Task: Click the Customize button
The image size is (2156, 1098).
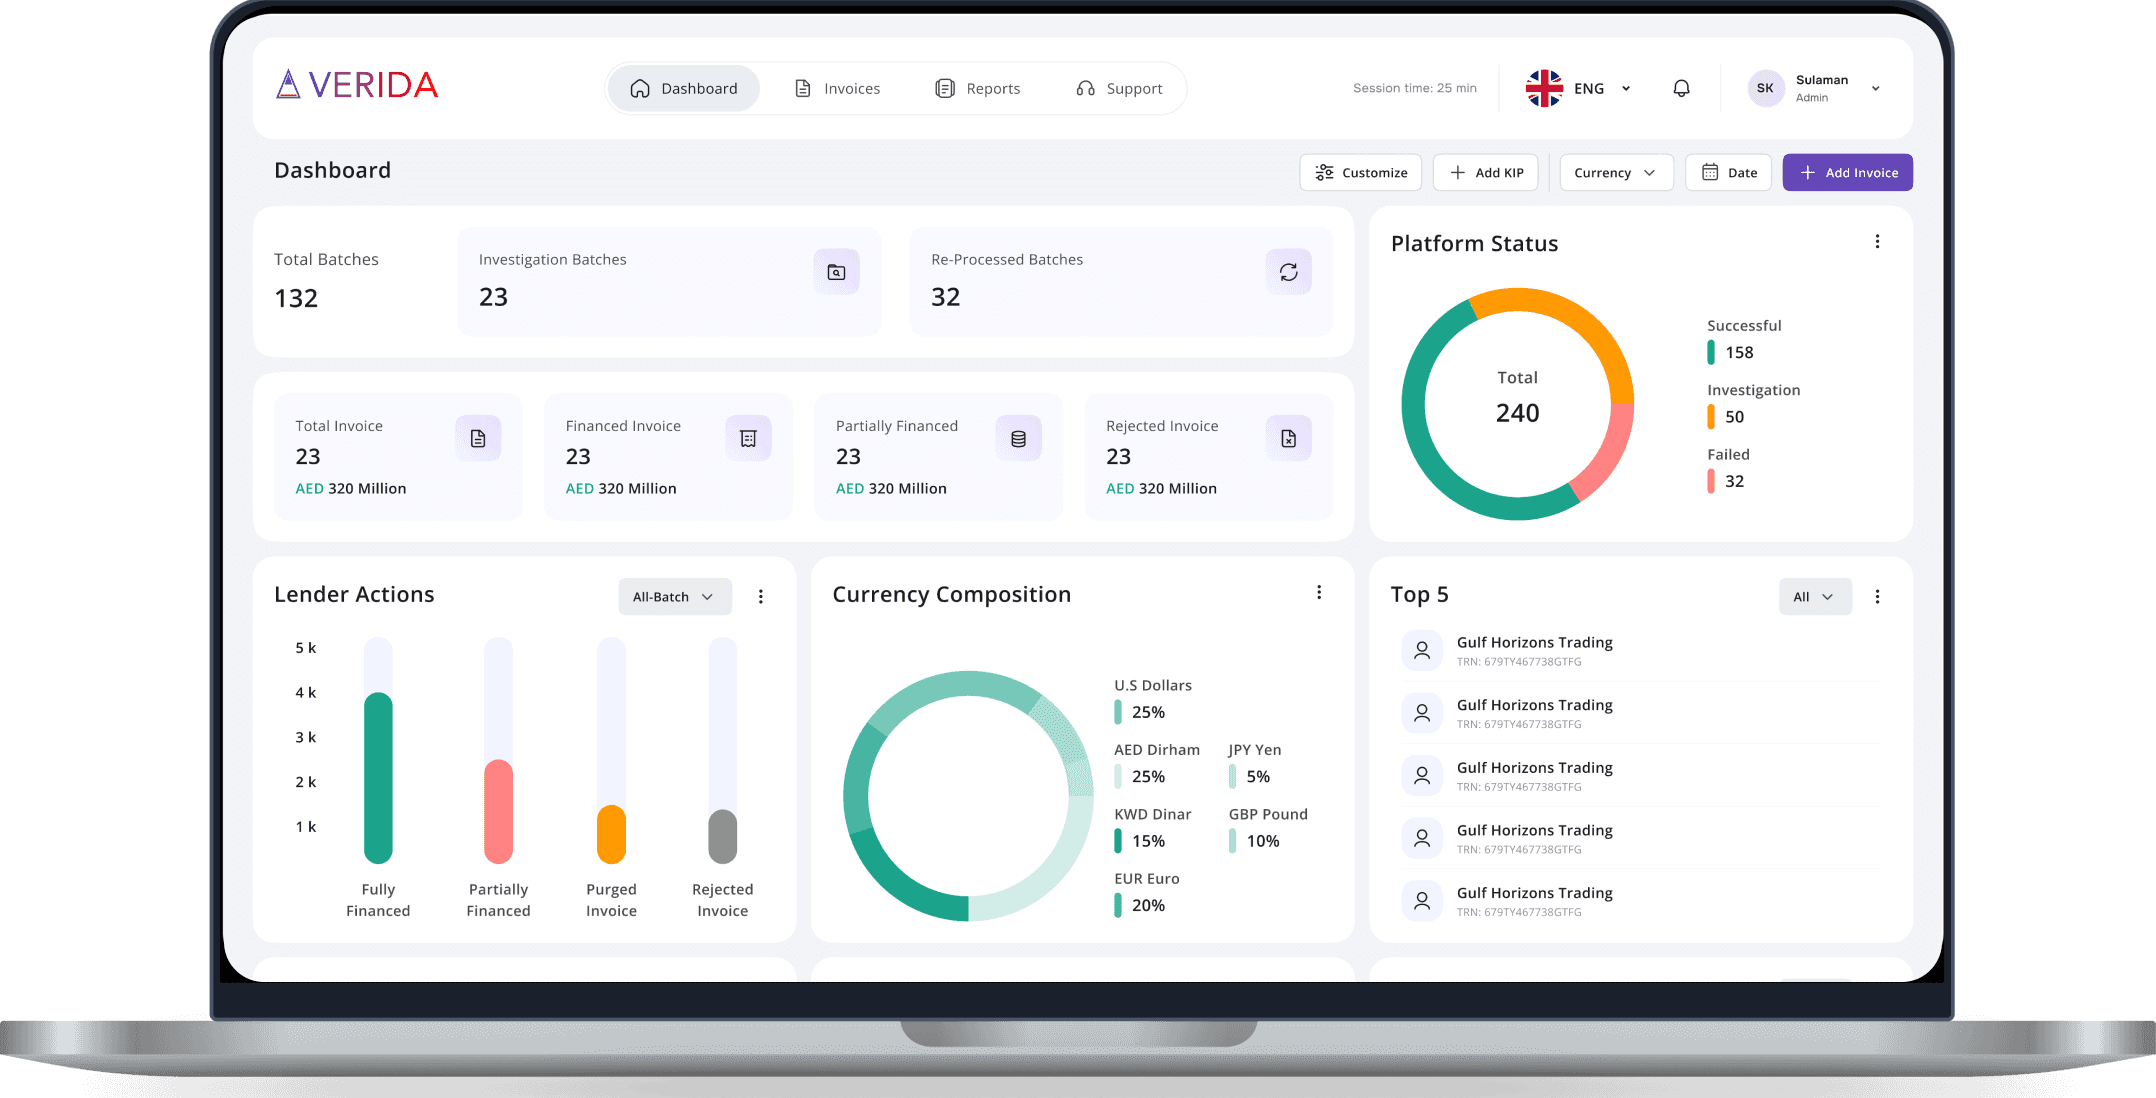Action: 1361,173
